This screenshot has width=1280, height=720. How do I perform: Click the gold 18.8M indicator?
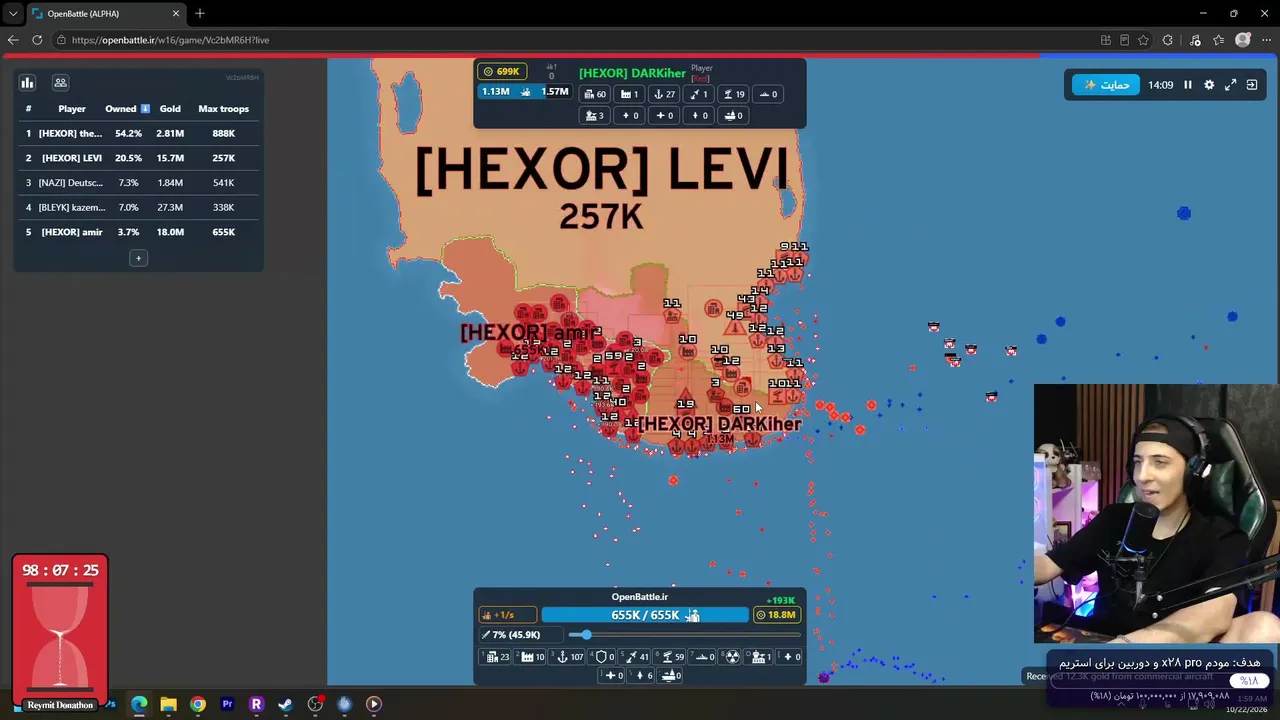tap(777, 615)
